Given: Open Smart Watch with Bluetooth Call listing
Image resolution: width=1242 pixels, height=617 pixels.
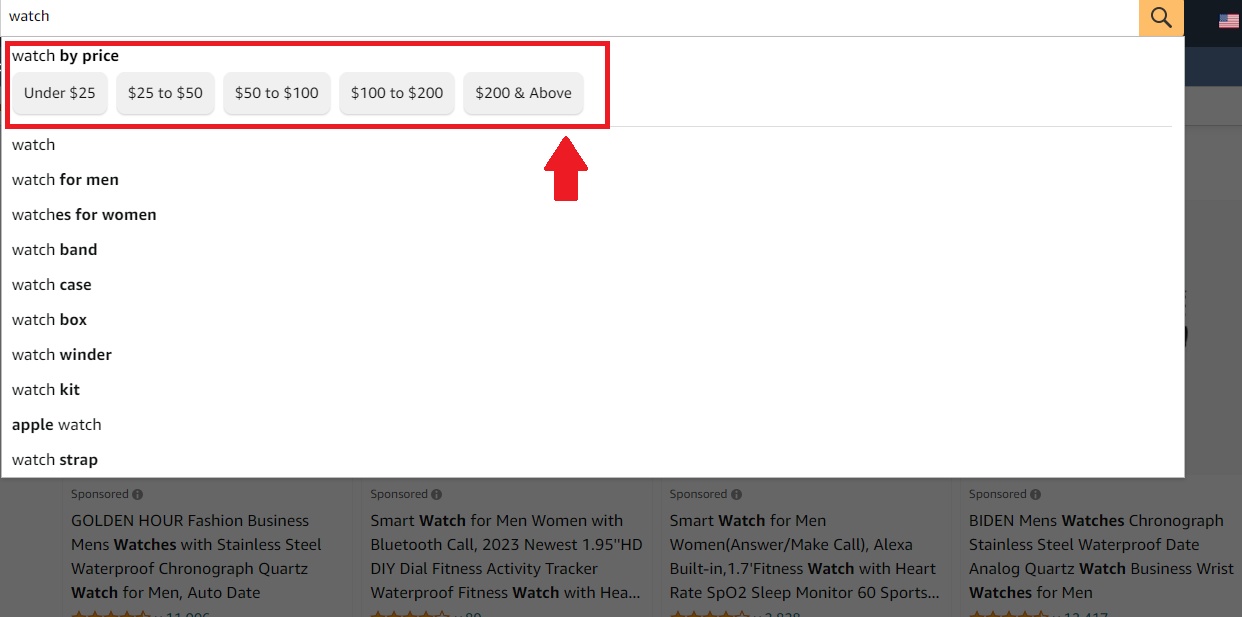Looking at the screenshot, I should coord(506,557).
